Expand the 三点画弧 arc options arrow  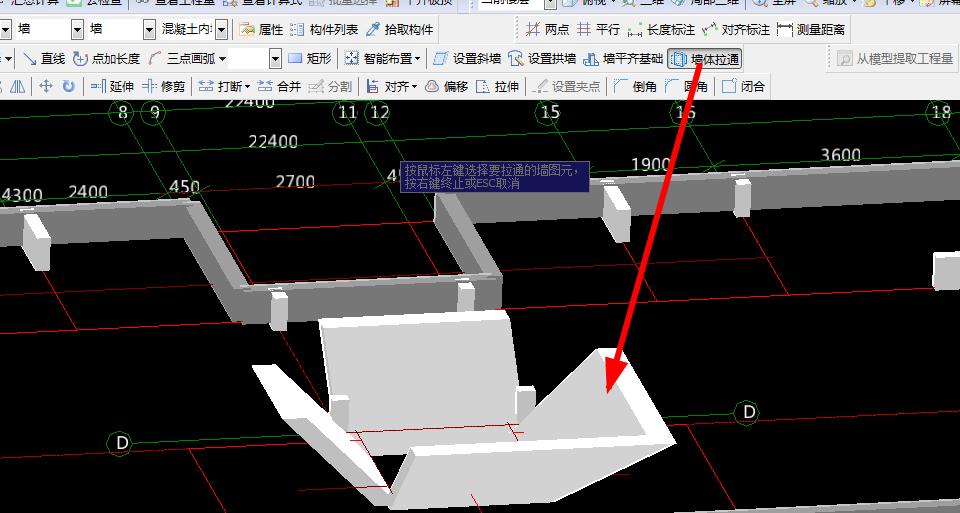[222, 59]
